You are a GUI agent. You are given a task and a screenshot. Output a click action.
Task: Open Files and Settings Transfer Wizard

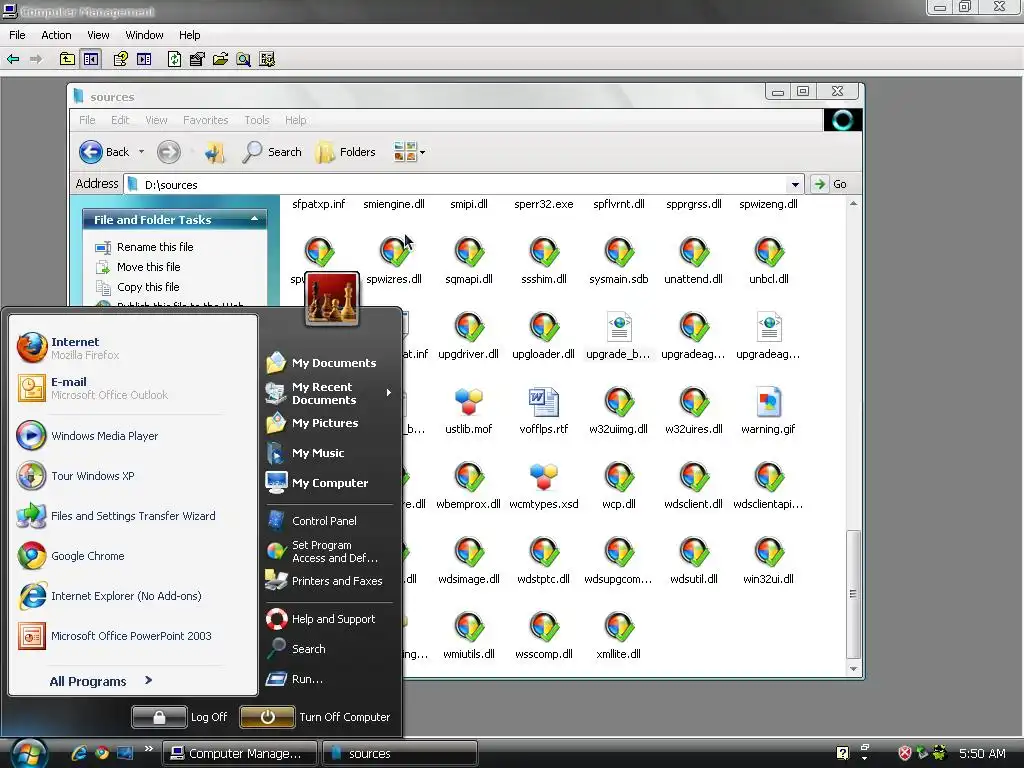[116, 516]
